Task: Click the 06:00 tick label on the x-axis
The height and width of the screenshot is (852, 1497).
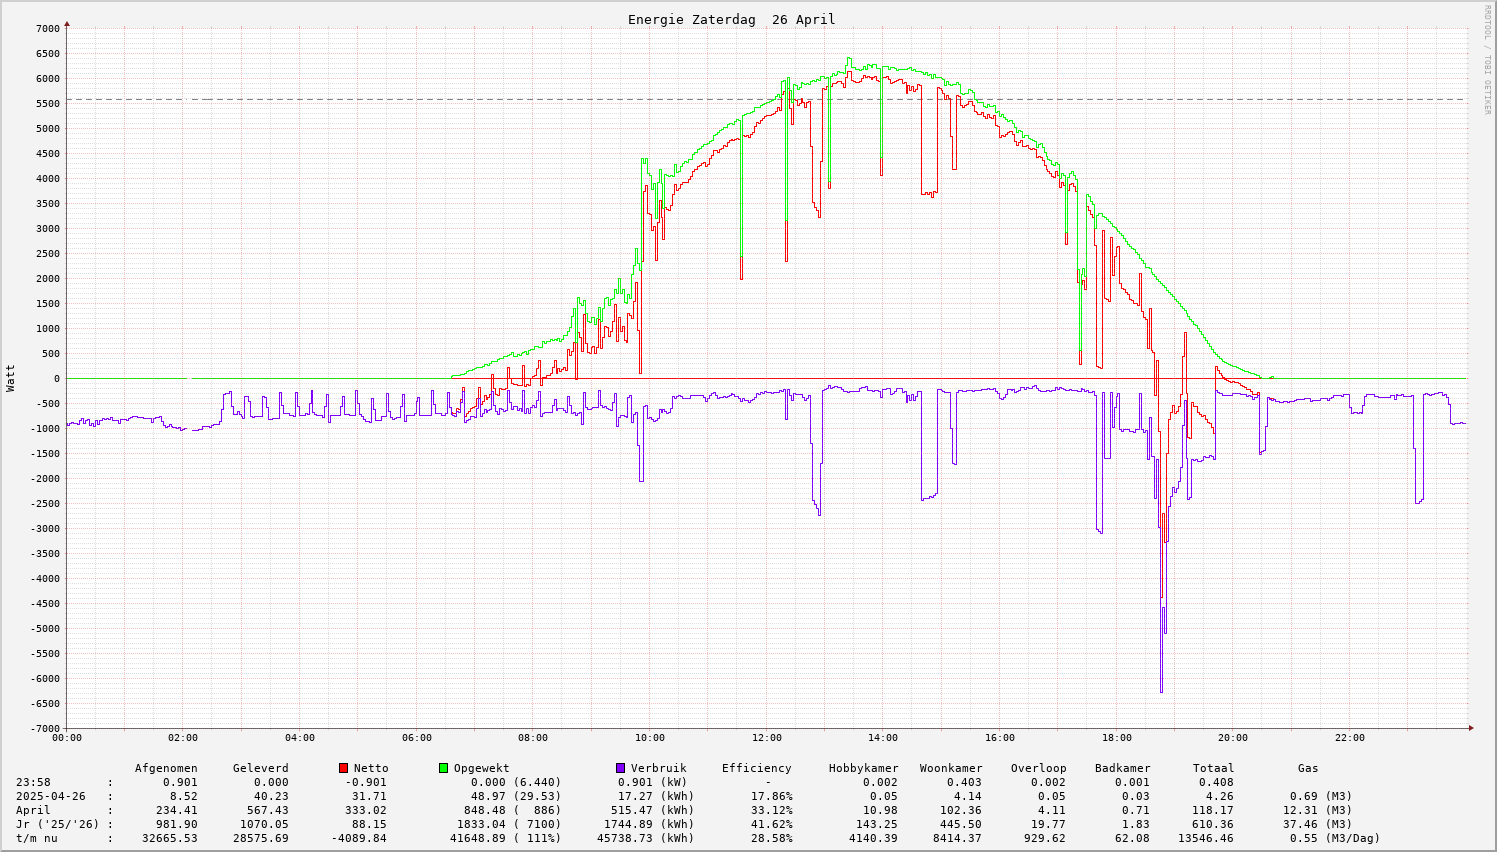Action: click(x=416, y=738)
